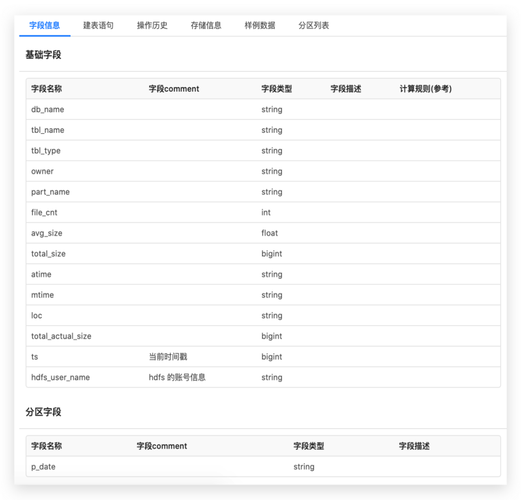The image size is (521, 500).
Task: Click the string type in db_name row
Action: pyautogui.click(x=272, y=109)
